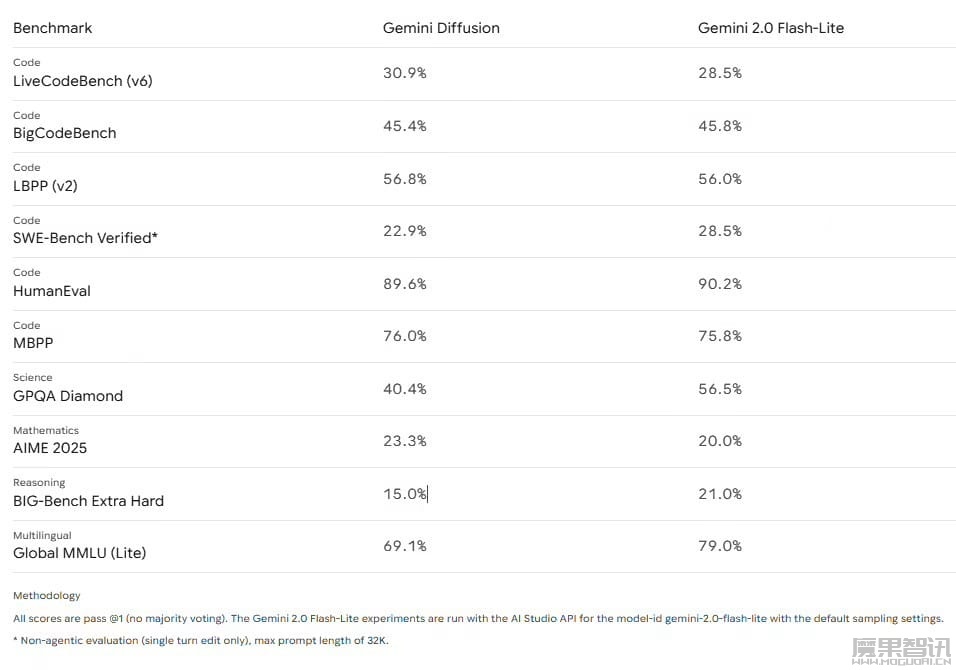Click SWE-Bench Verified* benchmark name
Viewport: 956px width, 670px height.
85,238
